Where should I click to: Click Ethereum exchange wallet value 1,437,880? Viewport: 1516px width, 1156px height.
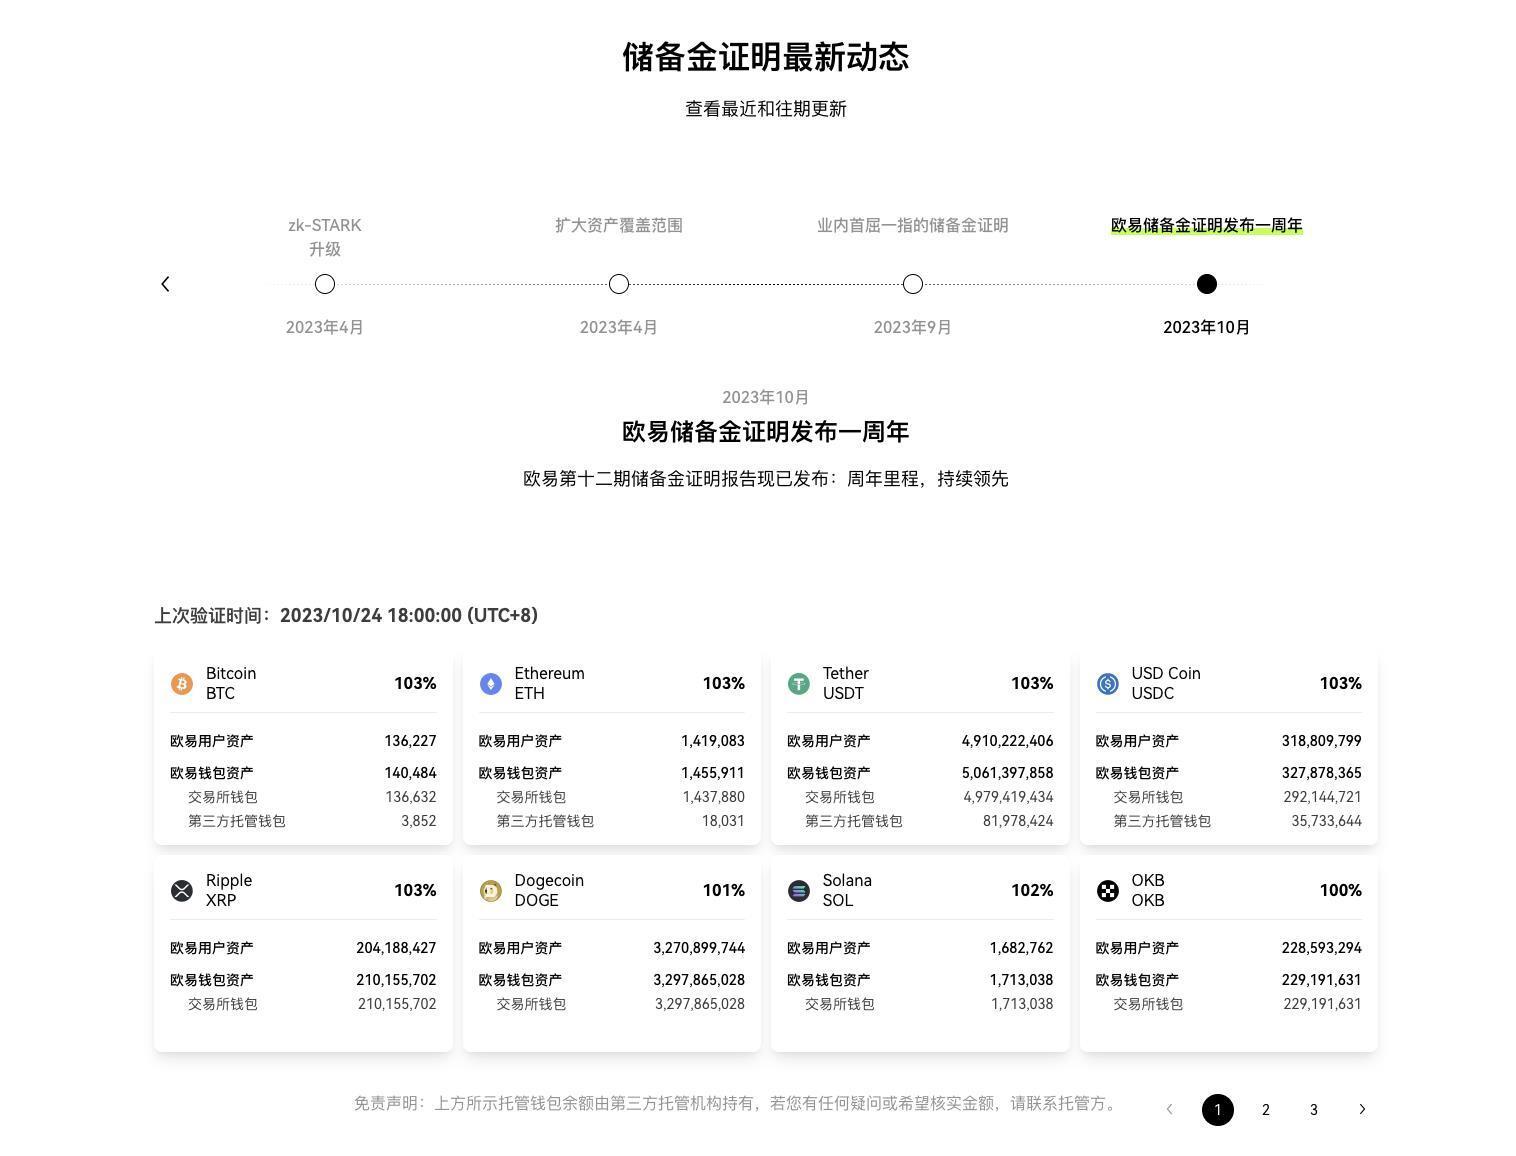tap(714, 798)
